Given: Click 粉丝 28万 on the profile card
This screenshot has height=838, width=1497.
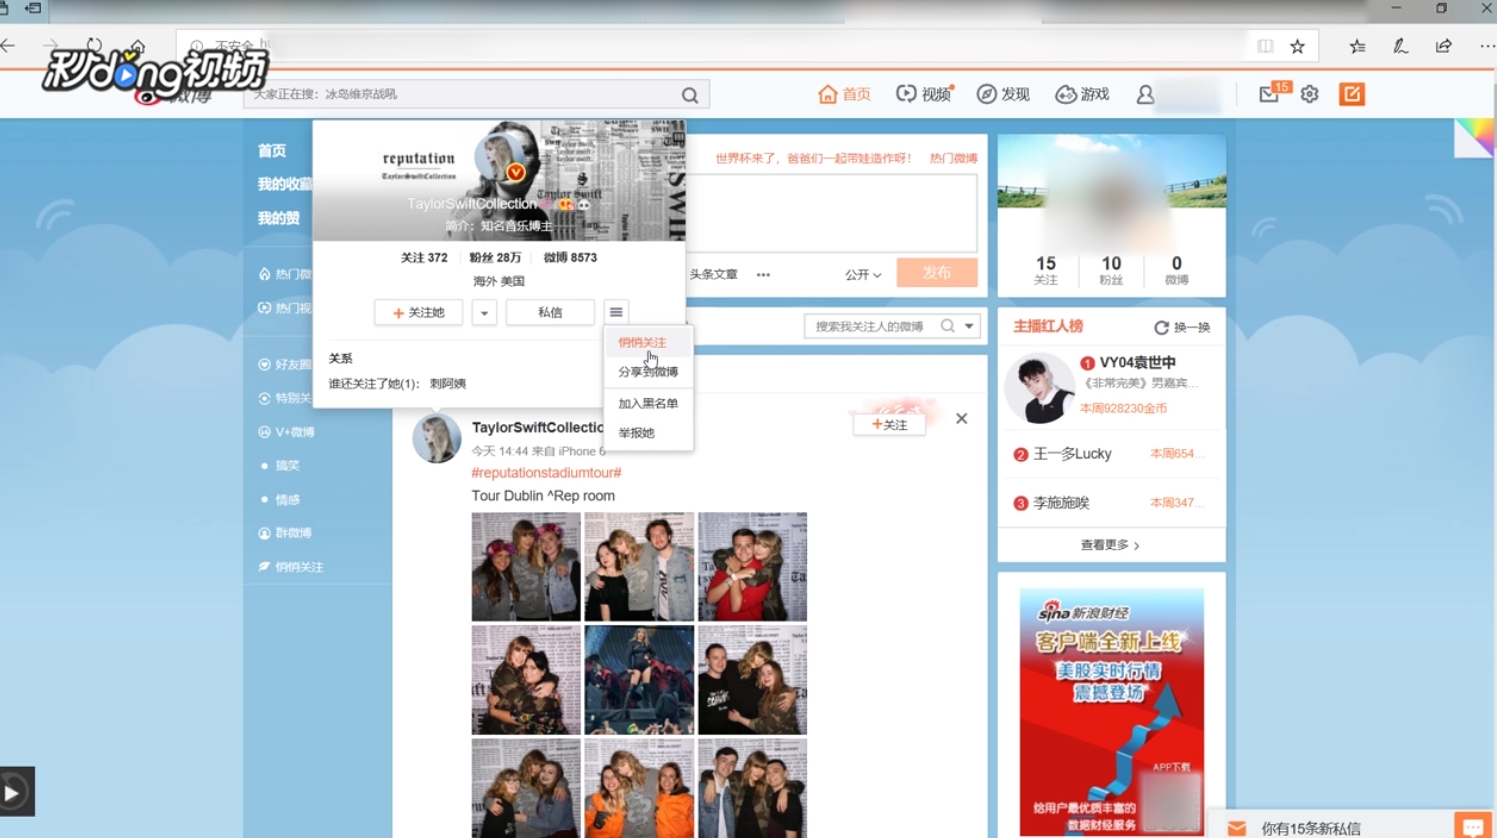Looking at the screenshot, I should point(495,257).
